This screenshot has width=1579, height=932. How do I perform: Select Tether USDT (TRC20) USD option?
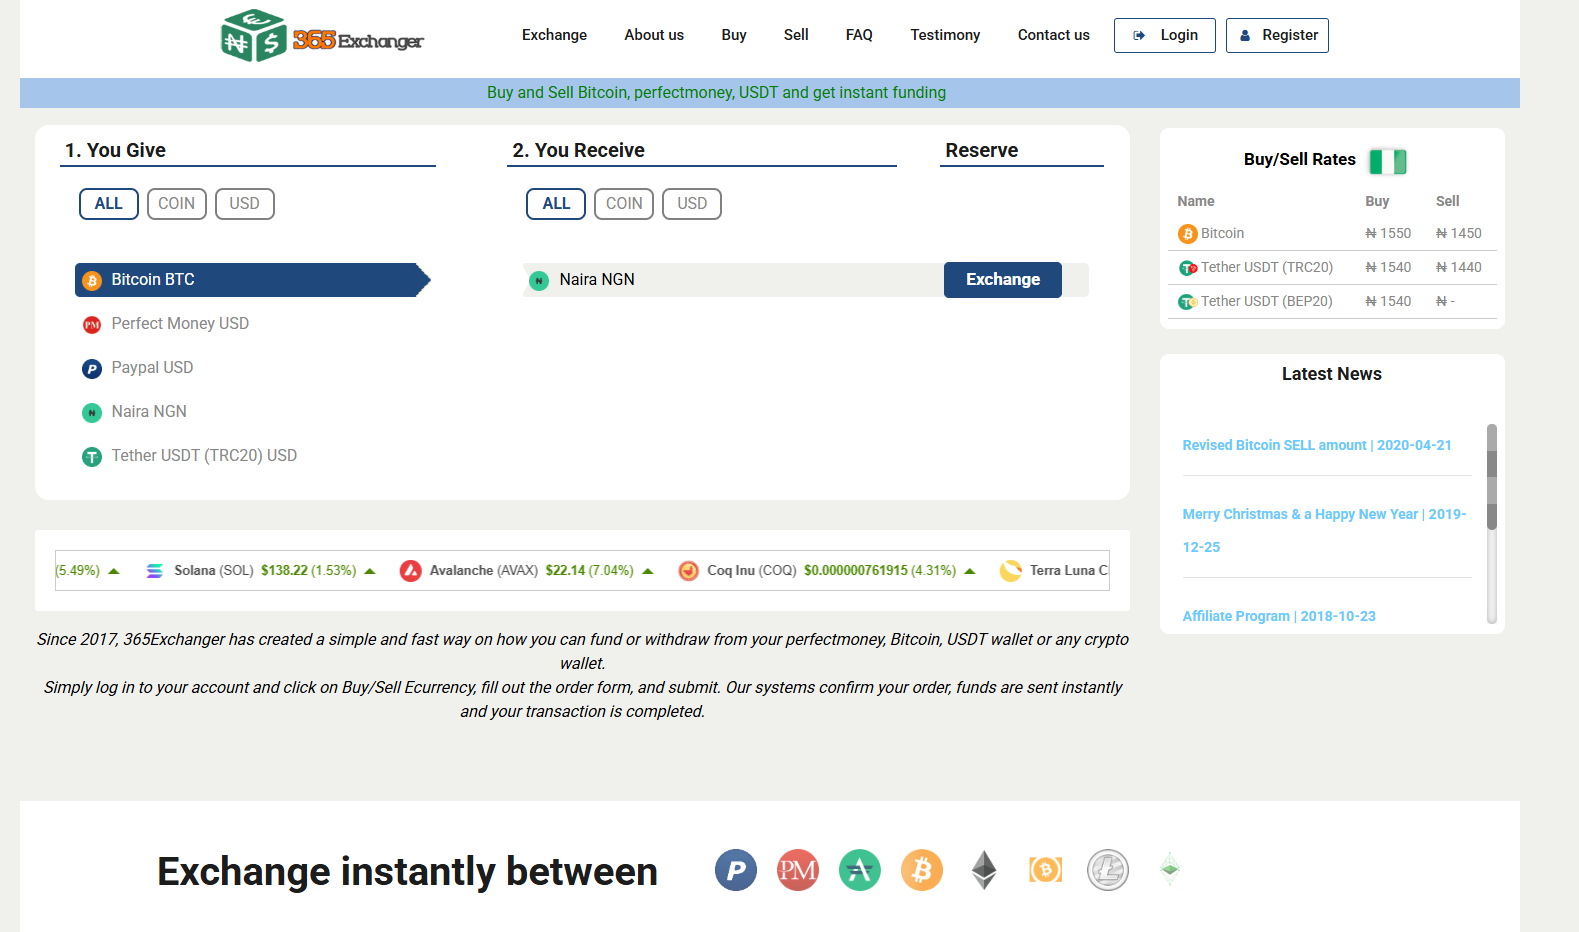tap(204, 456)
